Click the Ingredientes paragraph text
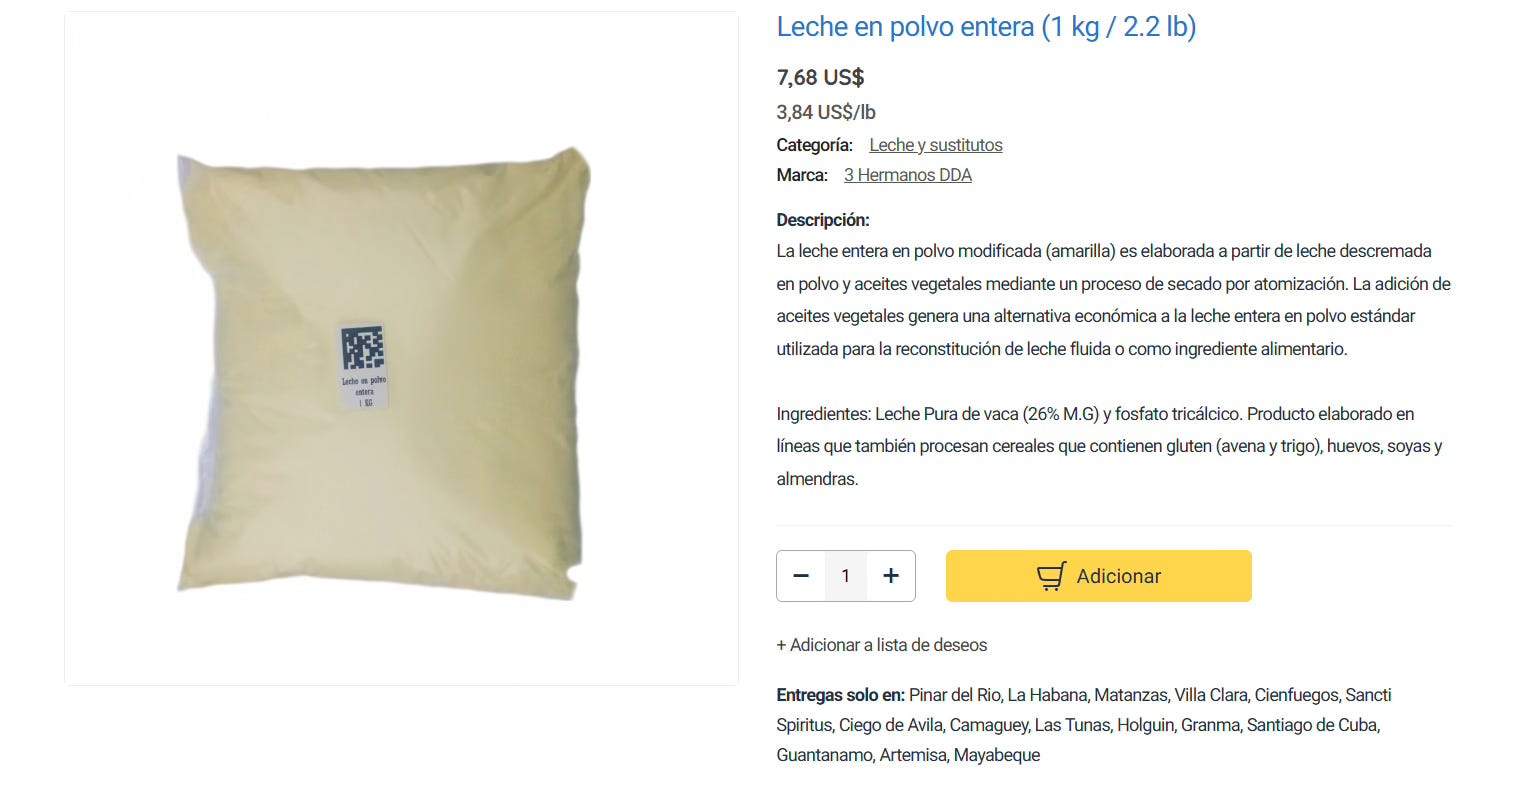1535x792 pixels. point(1110,446)
